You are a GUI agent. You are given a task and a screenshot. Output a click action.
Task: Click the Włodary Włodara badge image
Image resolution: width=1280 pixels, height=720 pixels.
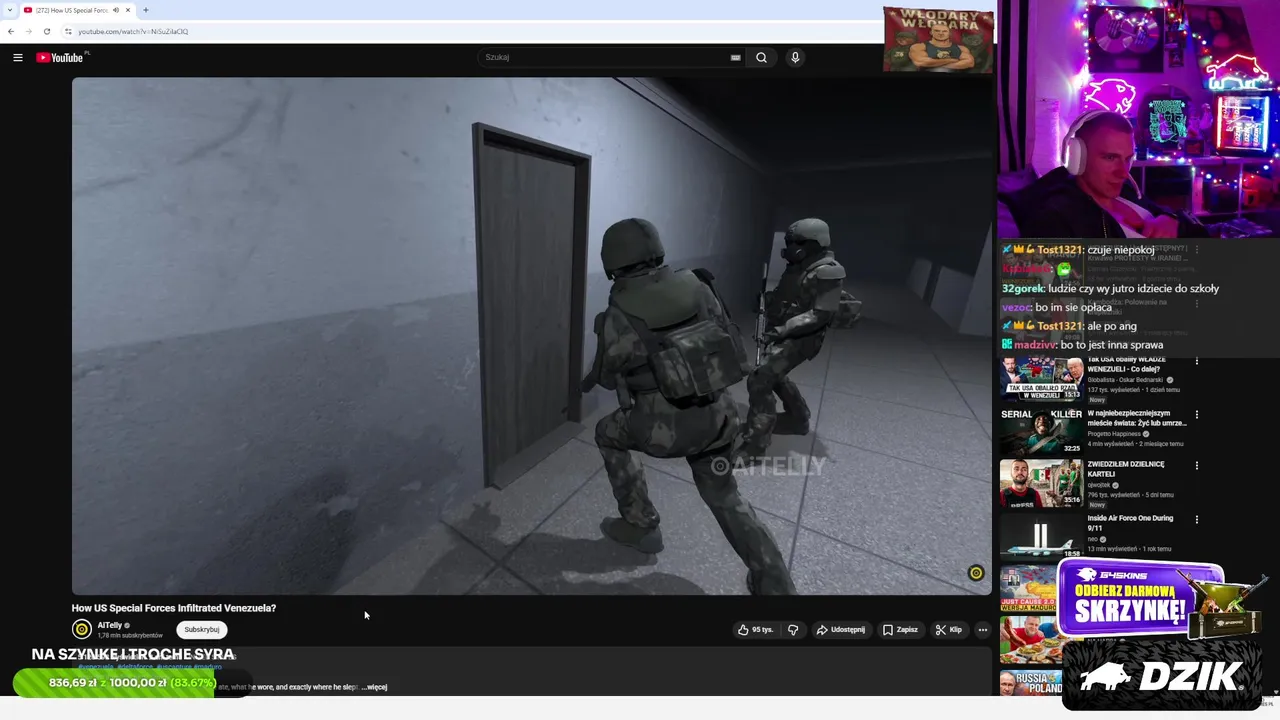(938, 40)
